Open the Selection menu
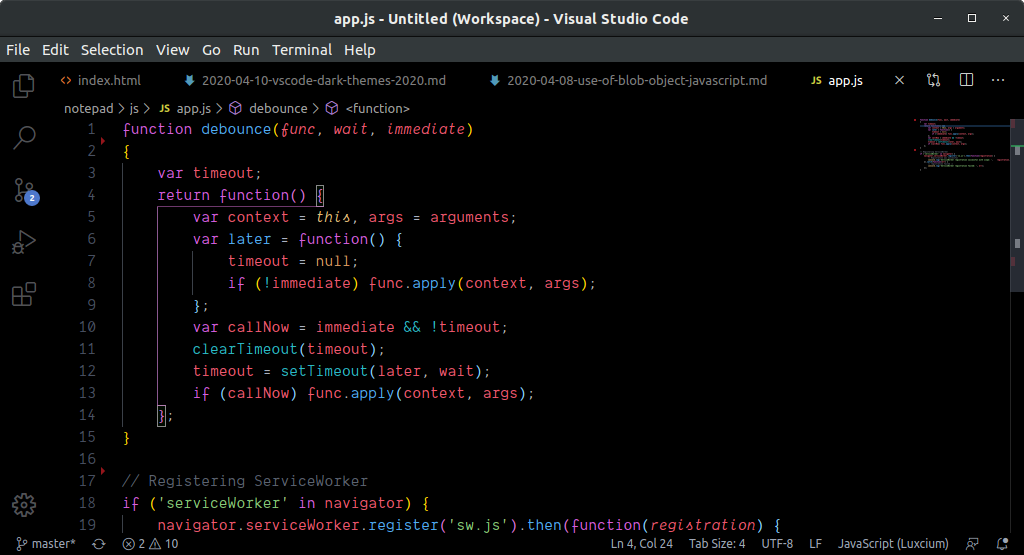The height and width of the screenshot is (555, 1024). click(x=112, y=50)
